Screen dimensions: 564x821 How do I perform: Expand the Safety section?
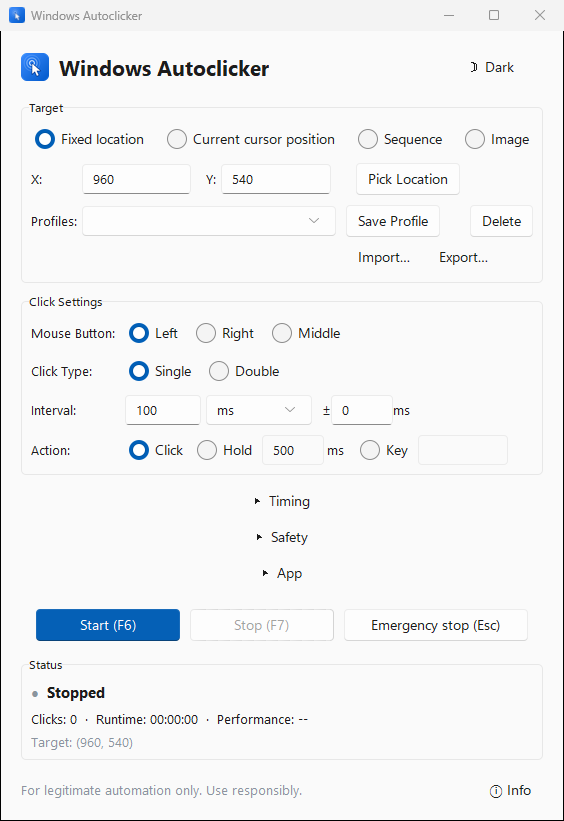click(282, 537)
